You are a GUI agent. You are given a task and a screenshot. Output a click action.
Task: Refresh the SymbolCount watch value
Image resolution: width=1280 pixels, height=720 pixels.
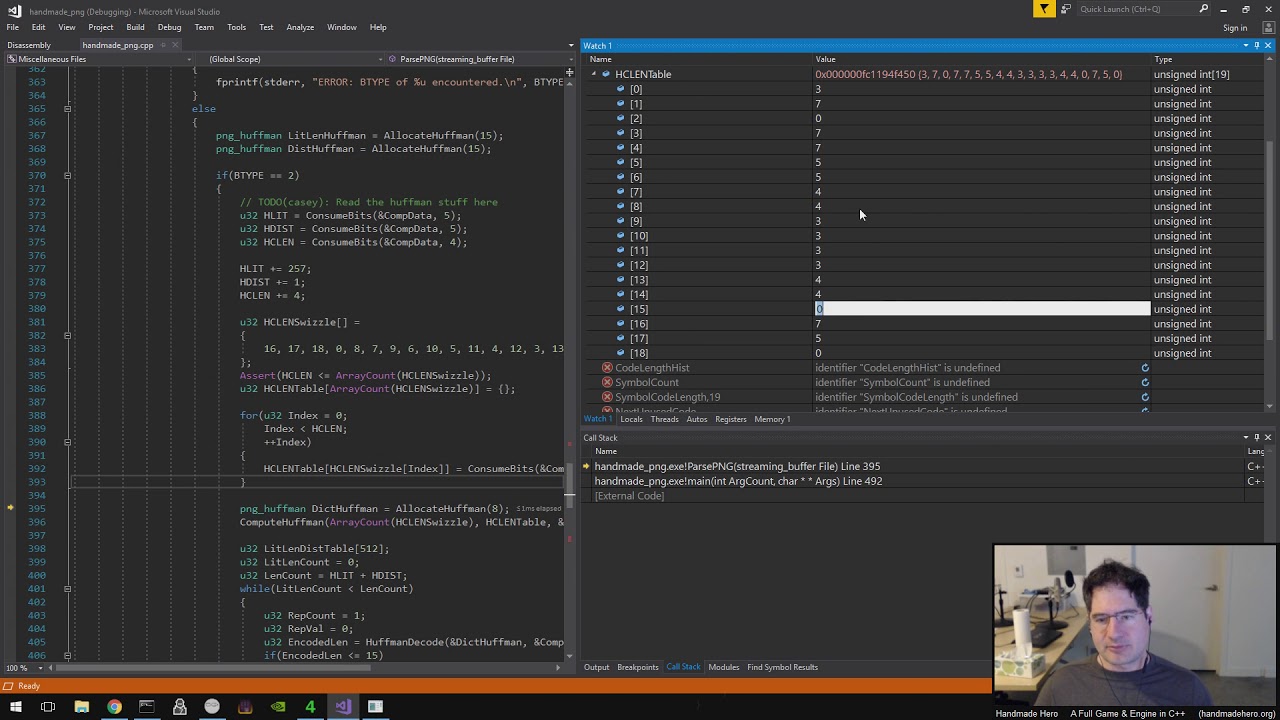[x=1145, y=382]
